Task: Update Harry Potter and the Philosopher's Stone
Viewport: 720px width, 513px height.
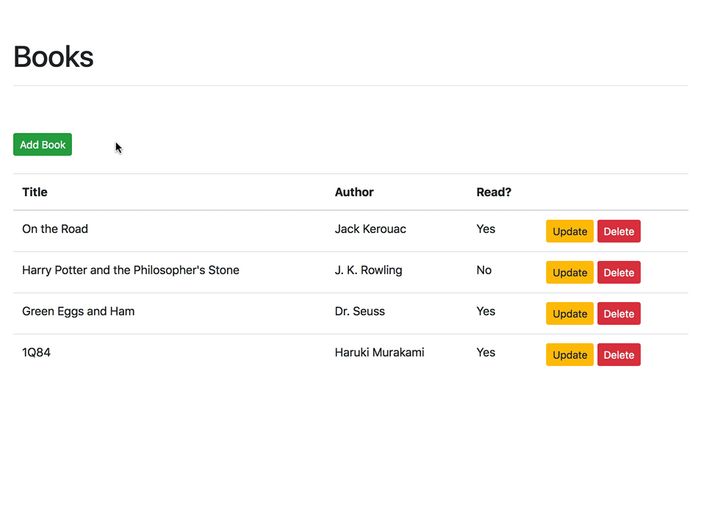Action: tap(569, 272)
